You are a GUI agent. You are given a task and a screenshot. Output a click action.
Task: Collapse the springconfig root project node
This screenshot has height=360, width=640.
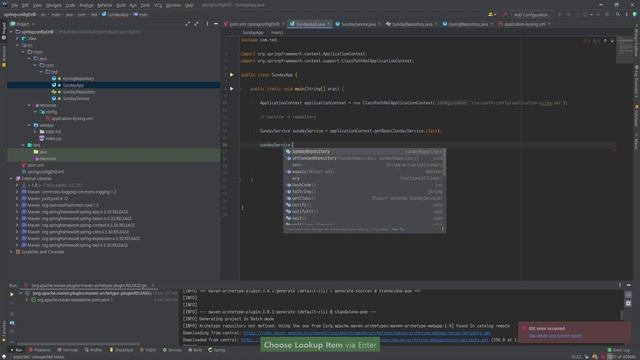11,31
